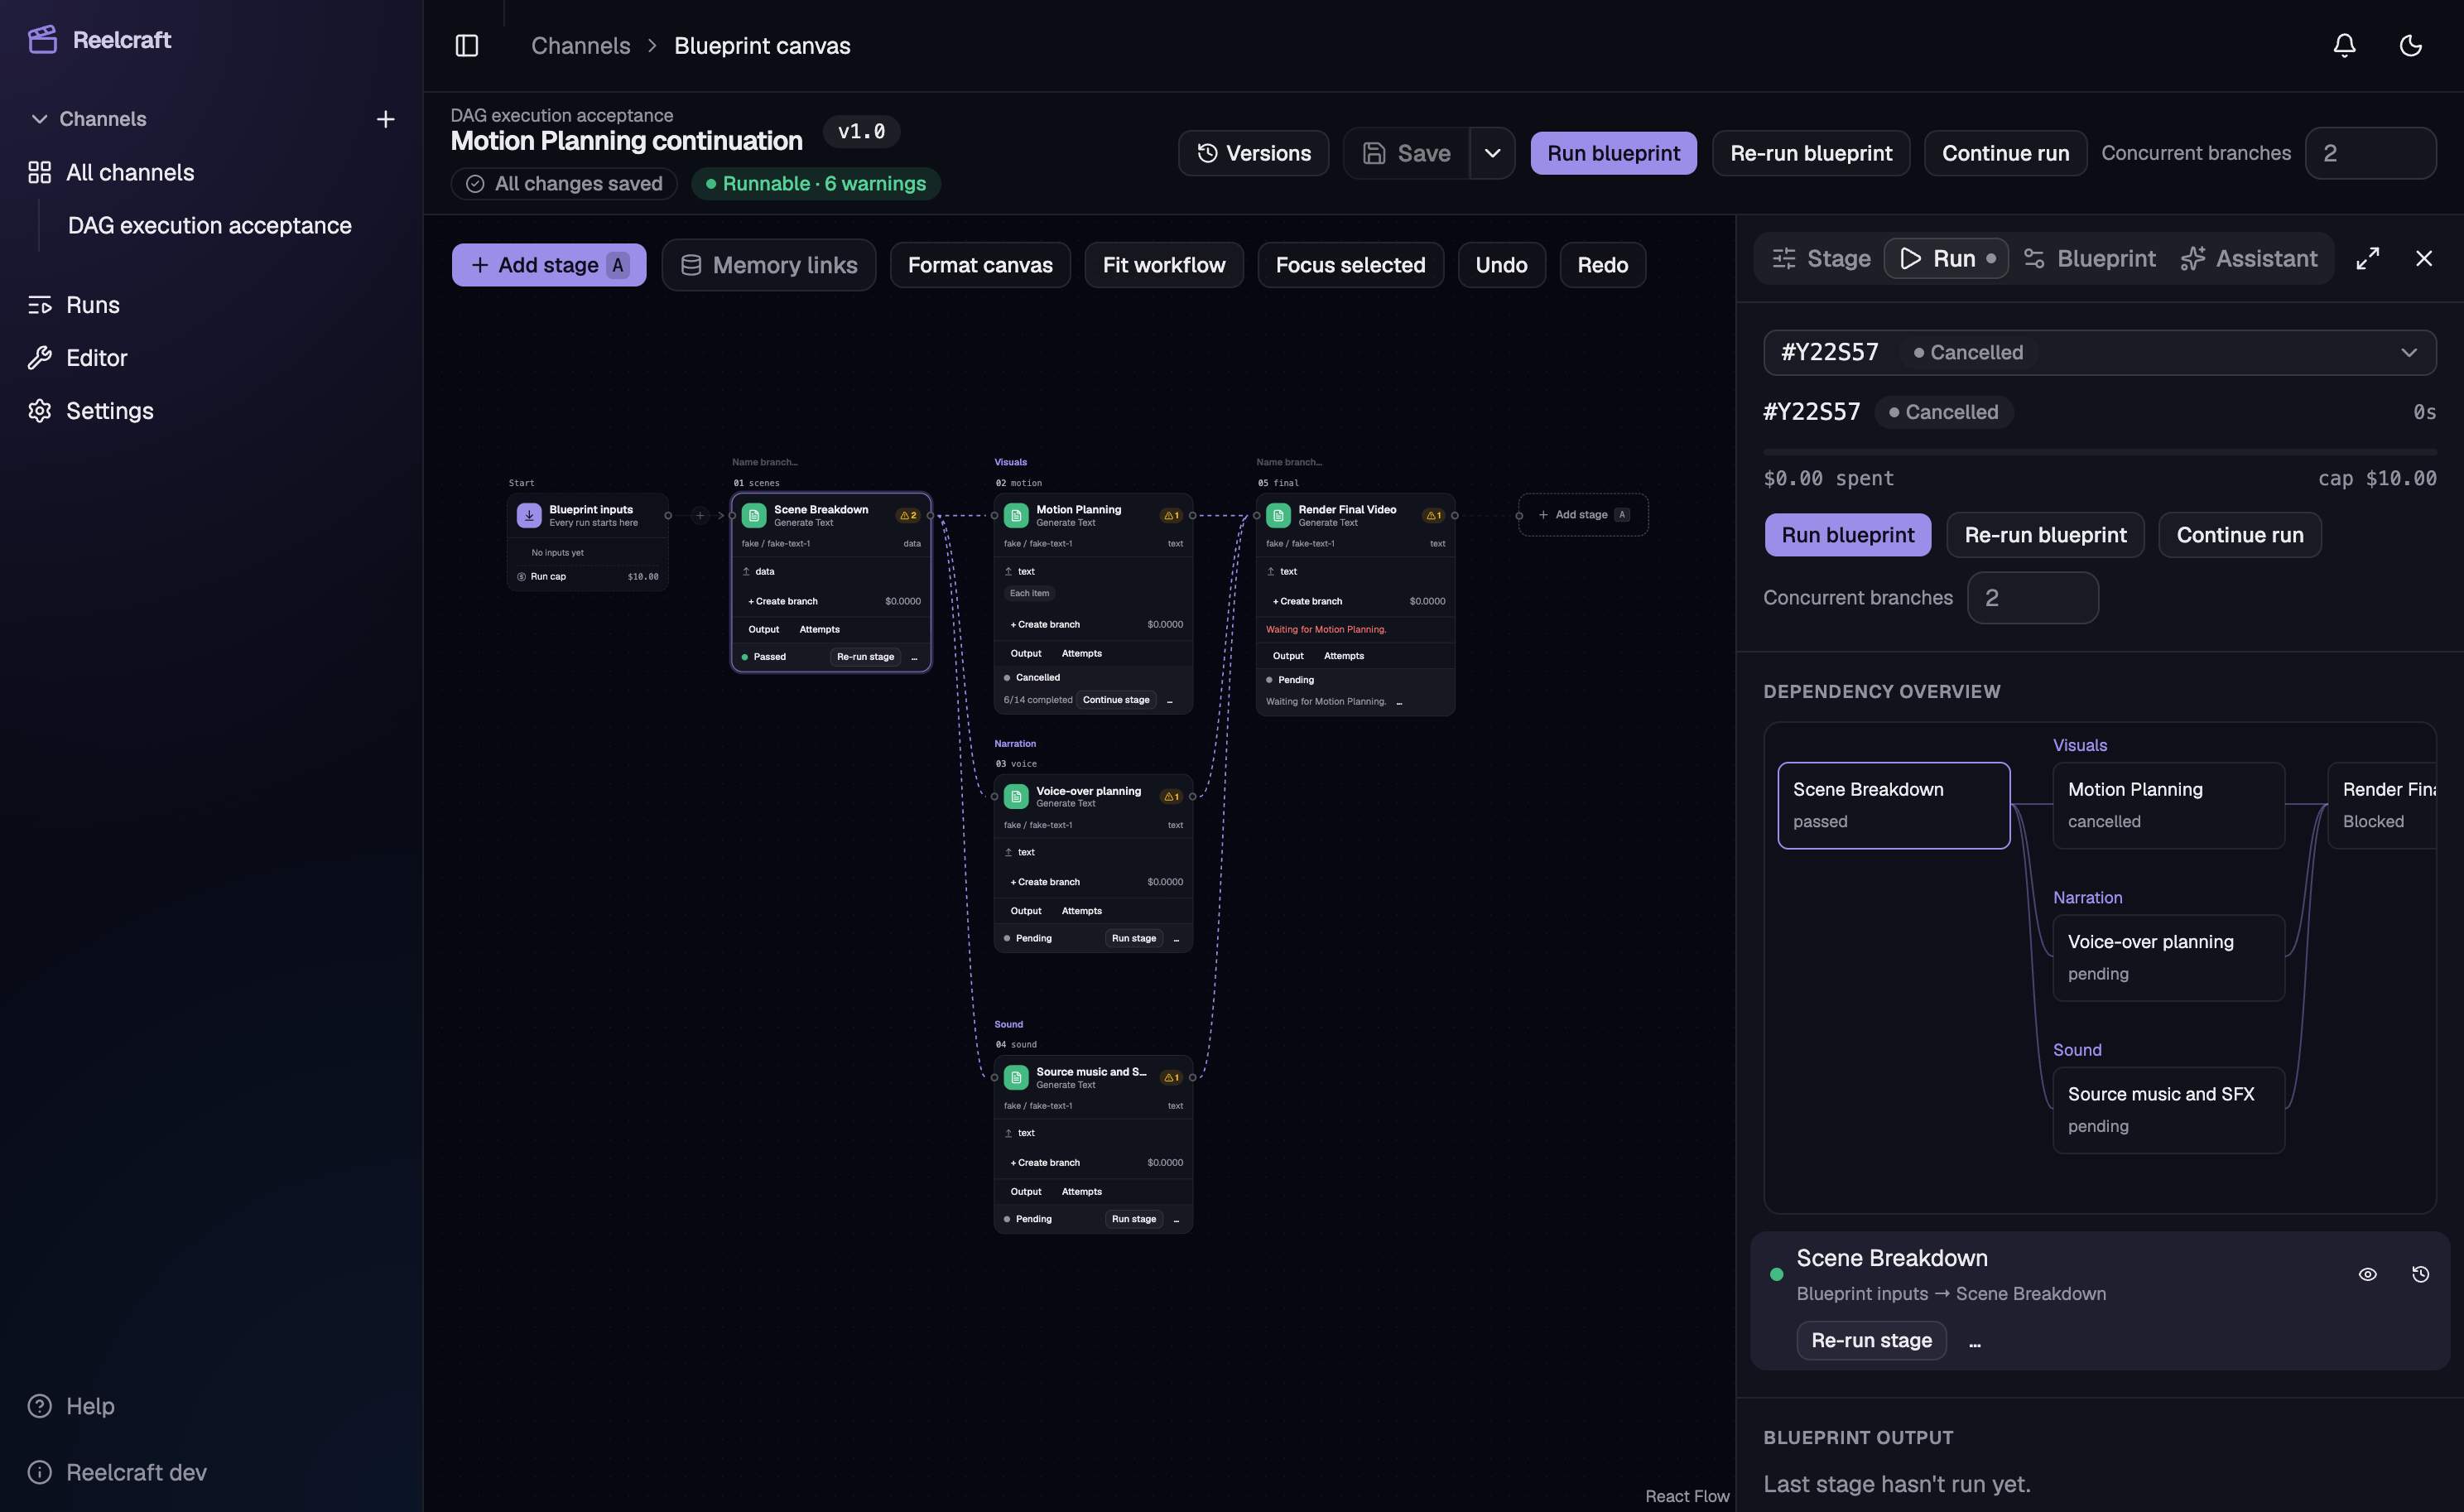Collapse the Channels section chevron

[x=39, y=119]
